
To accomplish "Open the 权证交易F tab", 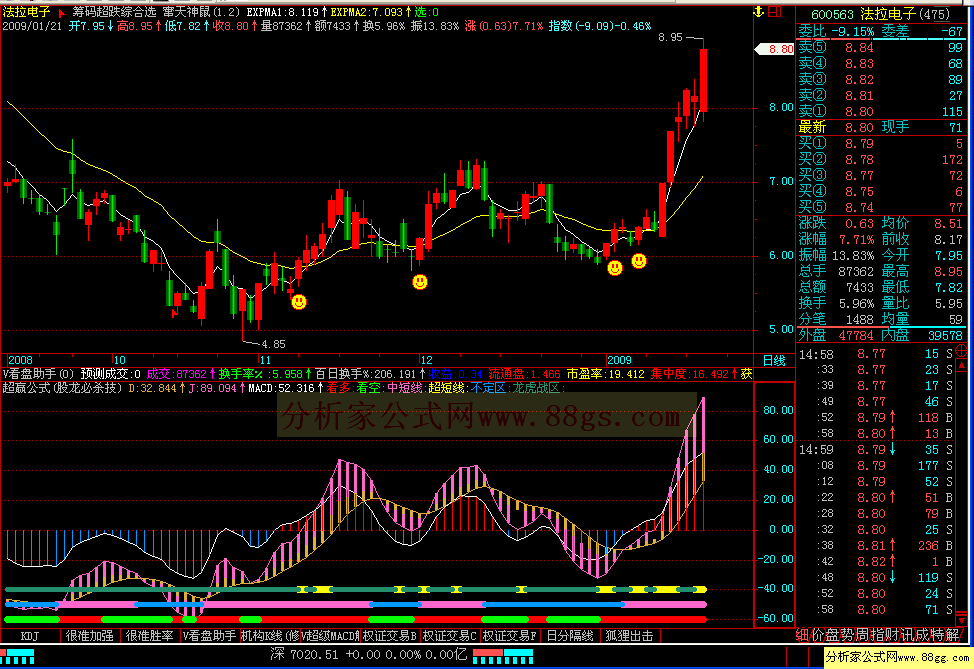I will click(x=509, y=635).
